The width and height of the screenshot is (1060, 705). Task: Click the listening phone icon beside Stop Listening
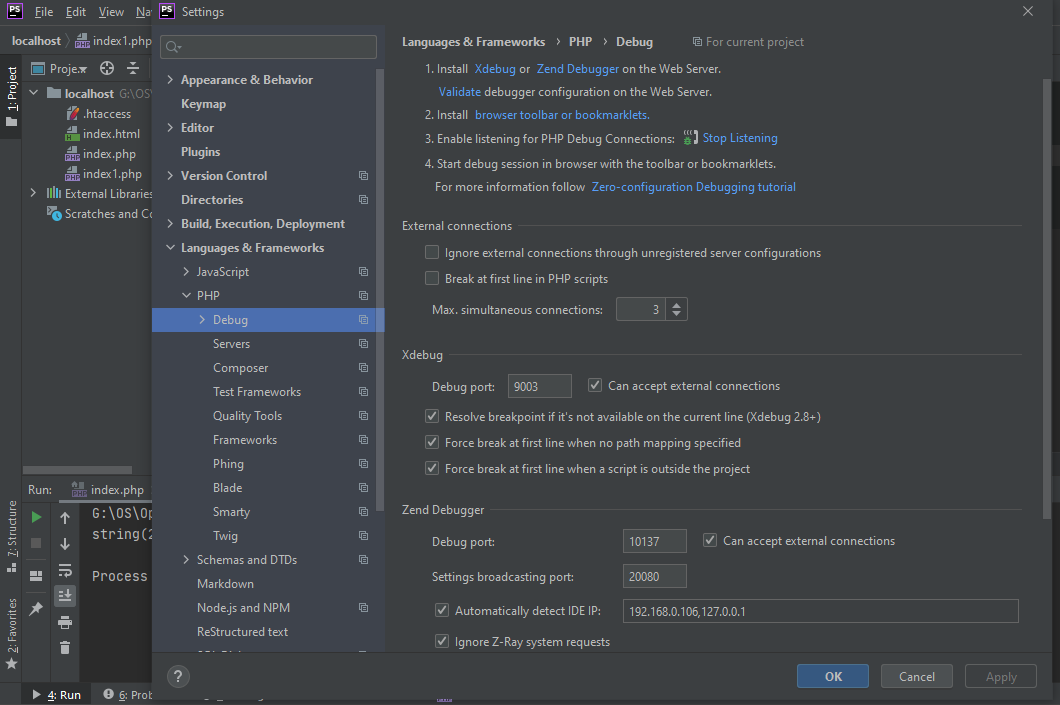click(x=690, y=138)
